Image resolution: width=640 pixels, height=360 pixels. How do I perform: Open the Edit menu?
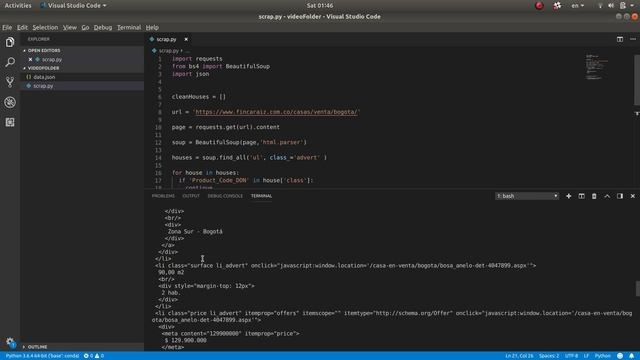tap(22, 27)
